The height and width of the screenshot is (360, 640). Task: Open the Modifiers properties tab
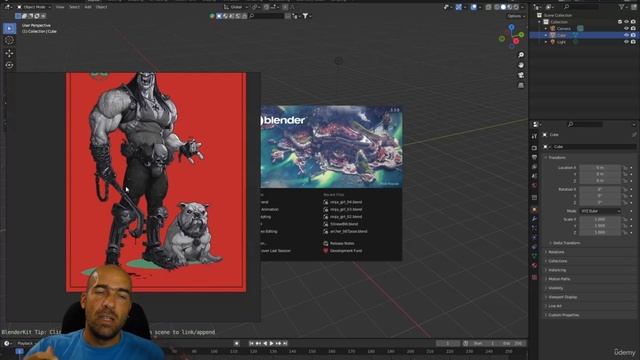534,219
